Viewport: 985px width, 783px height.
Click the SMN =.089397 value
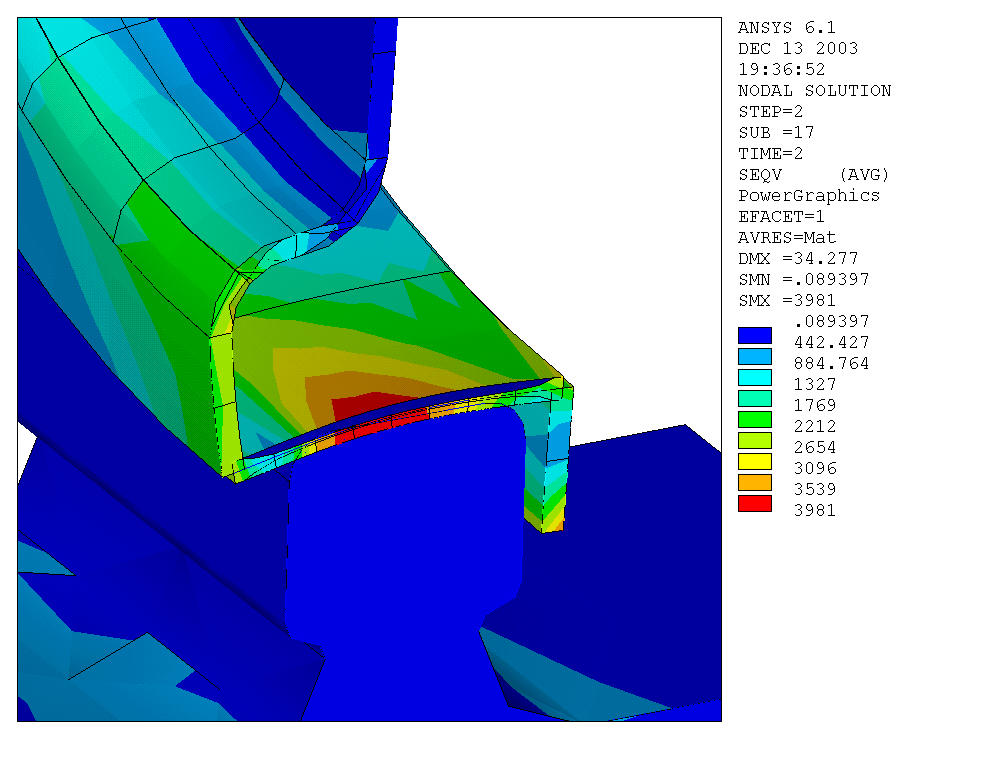coord(803,280)
